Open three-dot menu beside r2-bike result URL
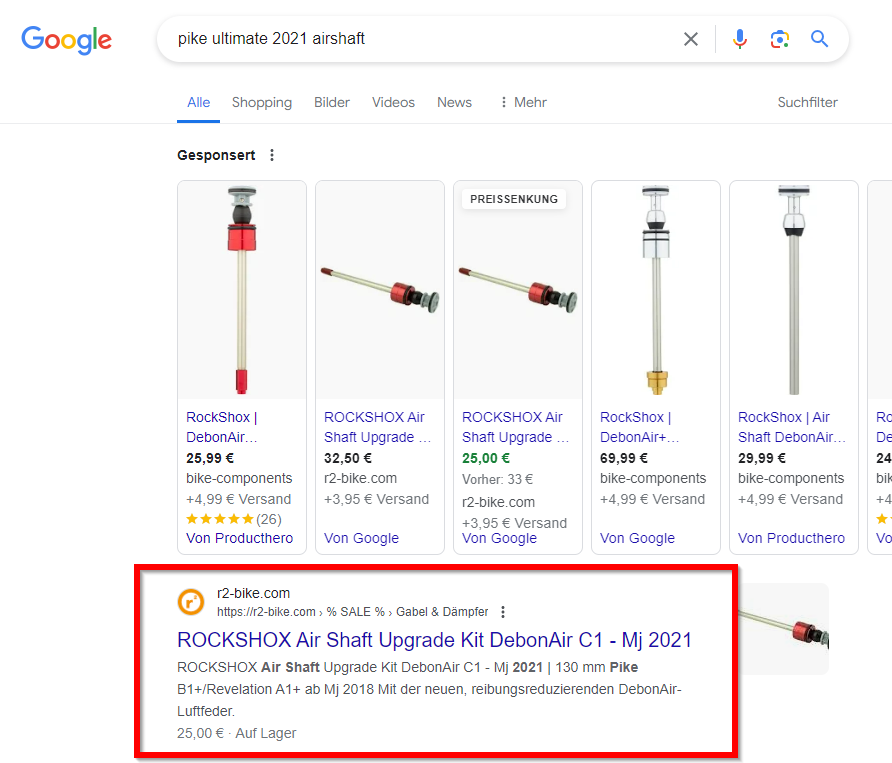This screenshot has width=892, height=763. click(x=503, y=612)
